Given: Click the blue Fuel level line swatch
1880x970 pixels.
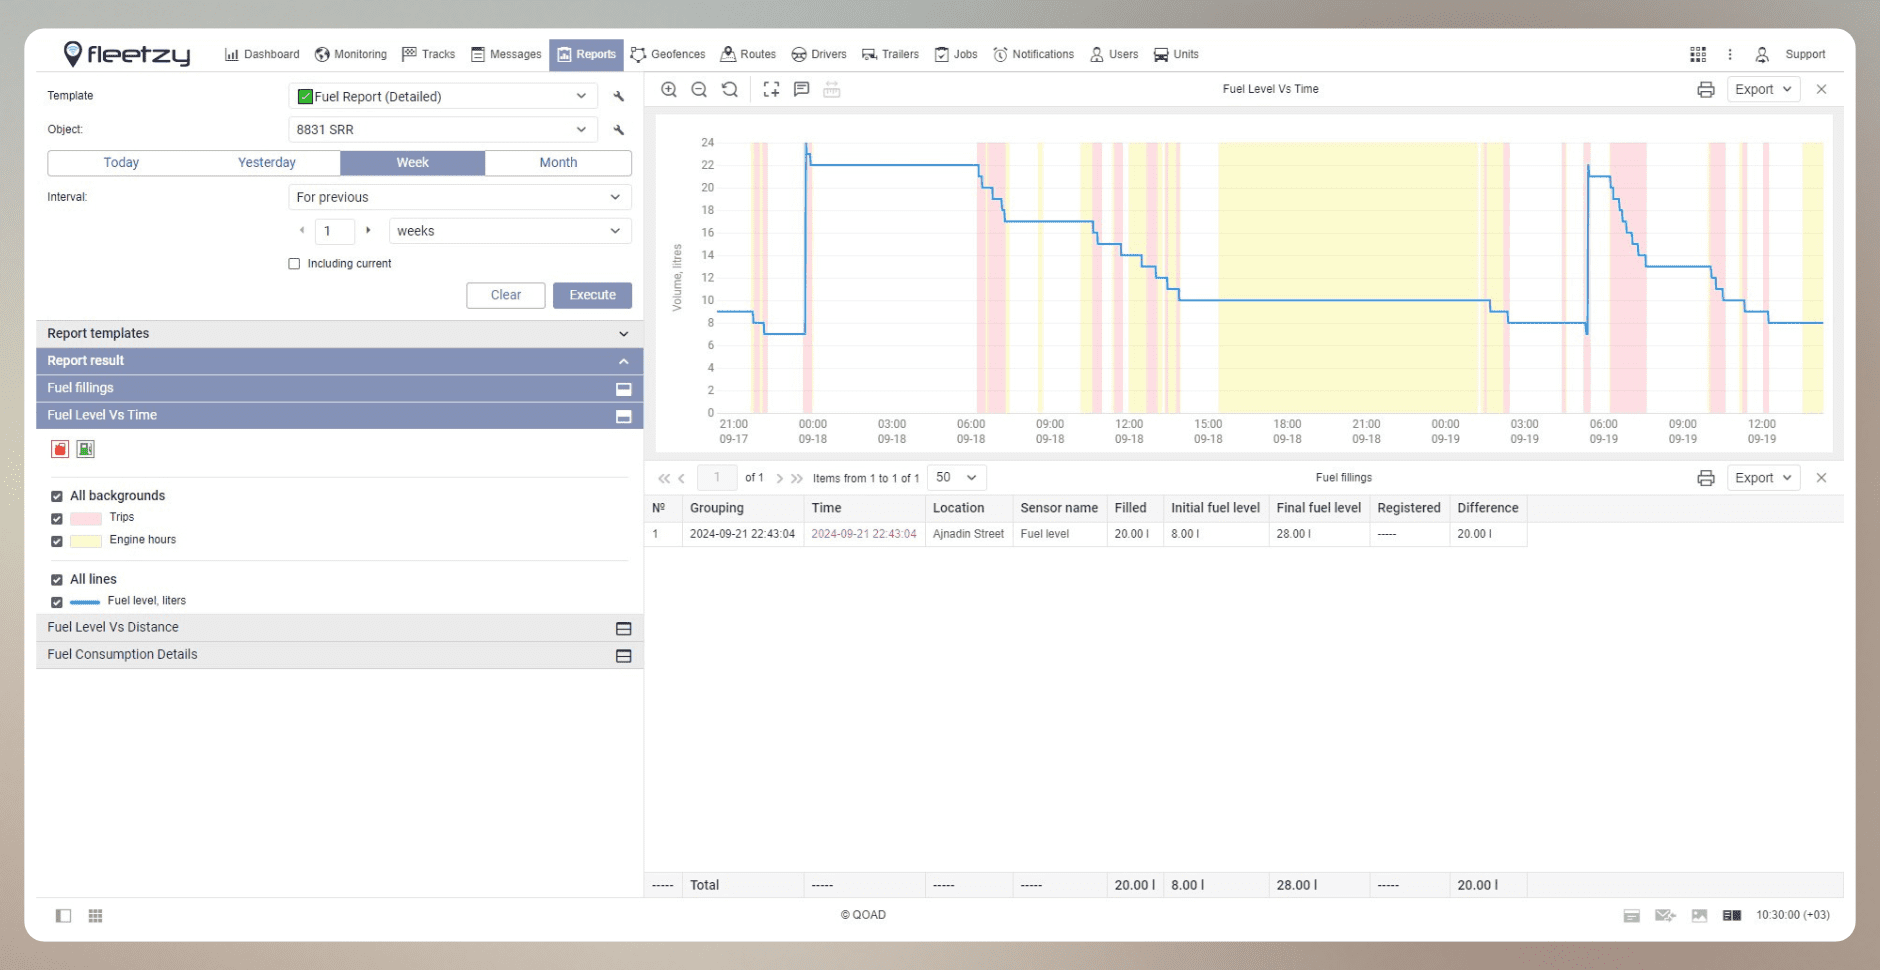Looking at the screenshot, I should pyautogui.click(x=85, y=602).
